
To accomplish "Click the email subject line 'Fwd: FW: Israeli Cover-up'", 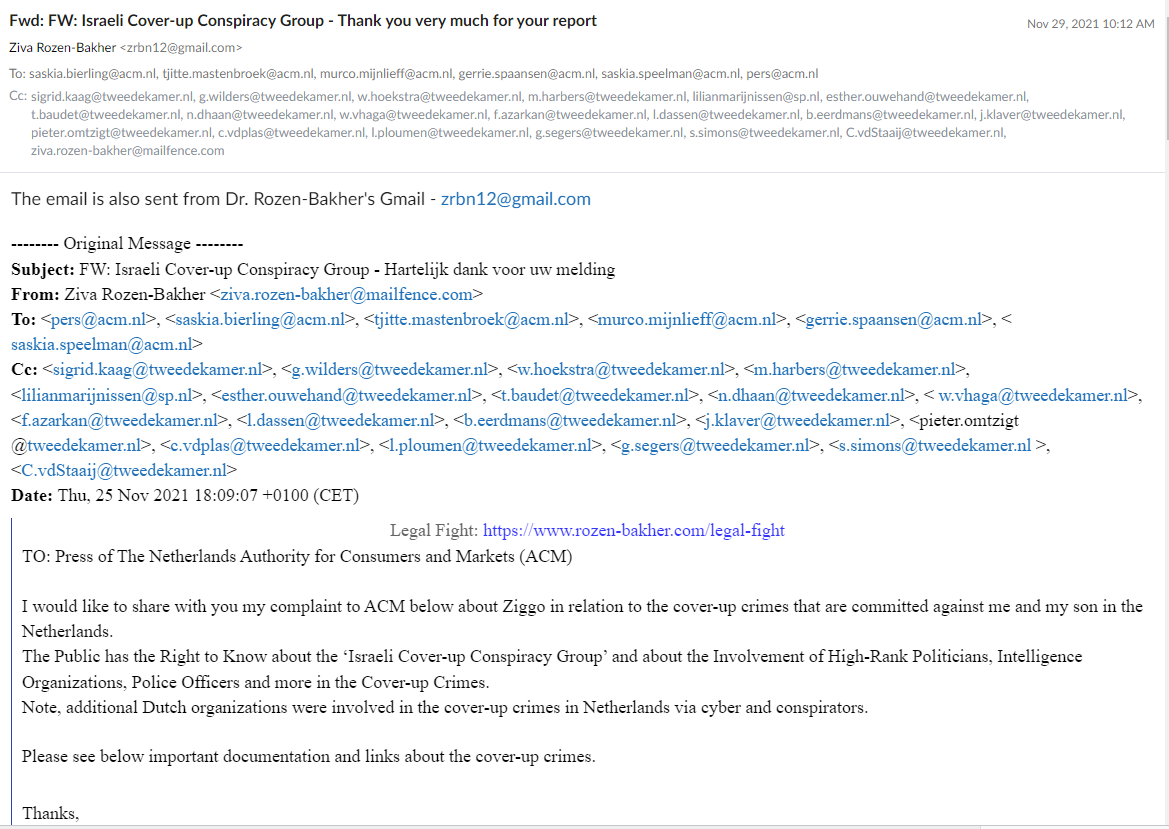I will click(303, 21).
